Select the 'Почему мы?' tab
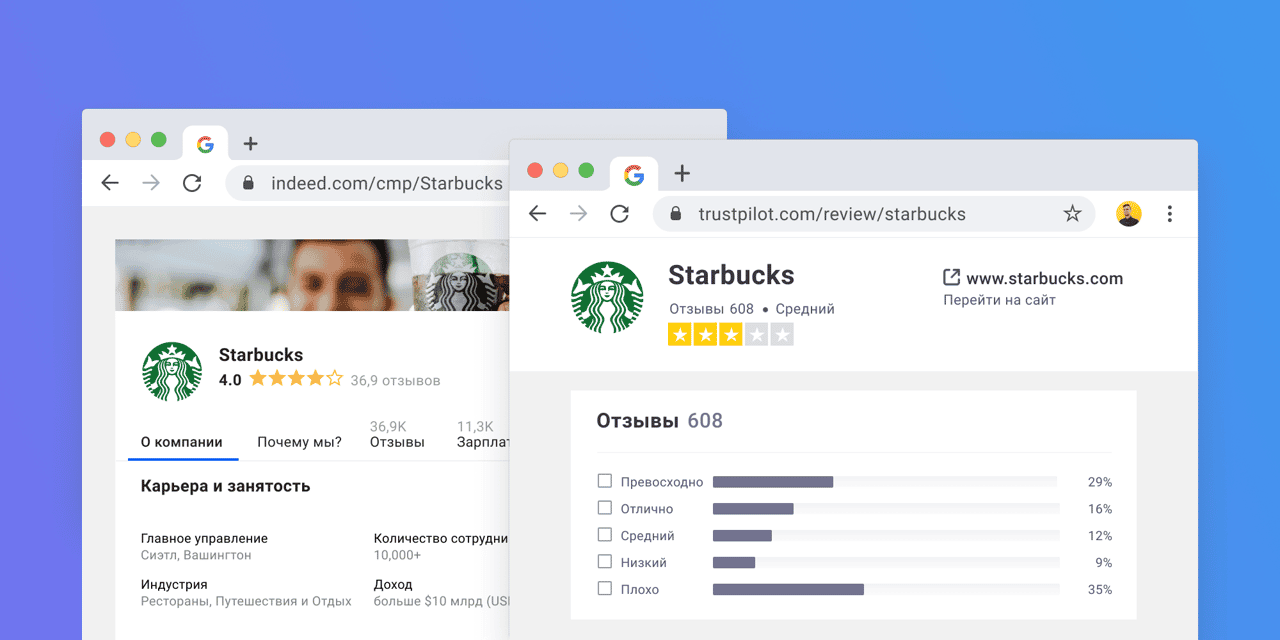Image resolution: width=1280 pixels, height=640 pixels. click(x=299, y=442)
